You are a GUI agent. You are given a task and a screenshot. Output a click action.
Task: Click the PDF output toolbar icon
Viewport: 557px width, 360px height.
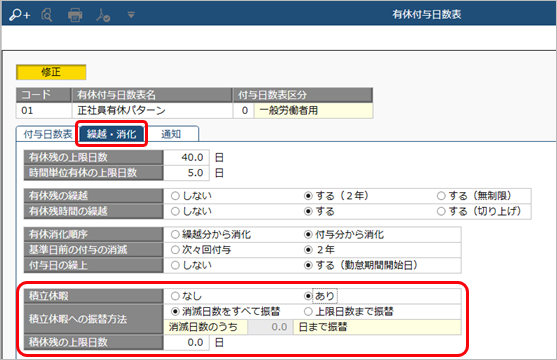tap(103, 15)
